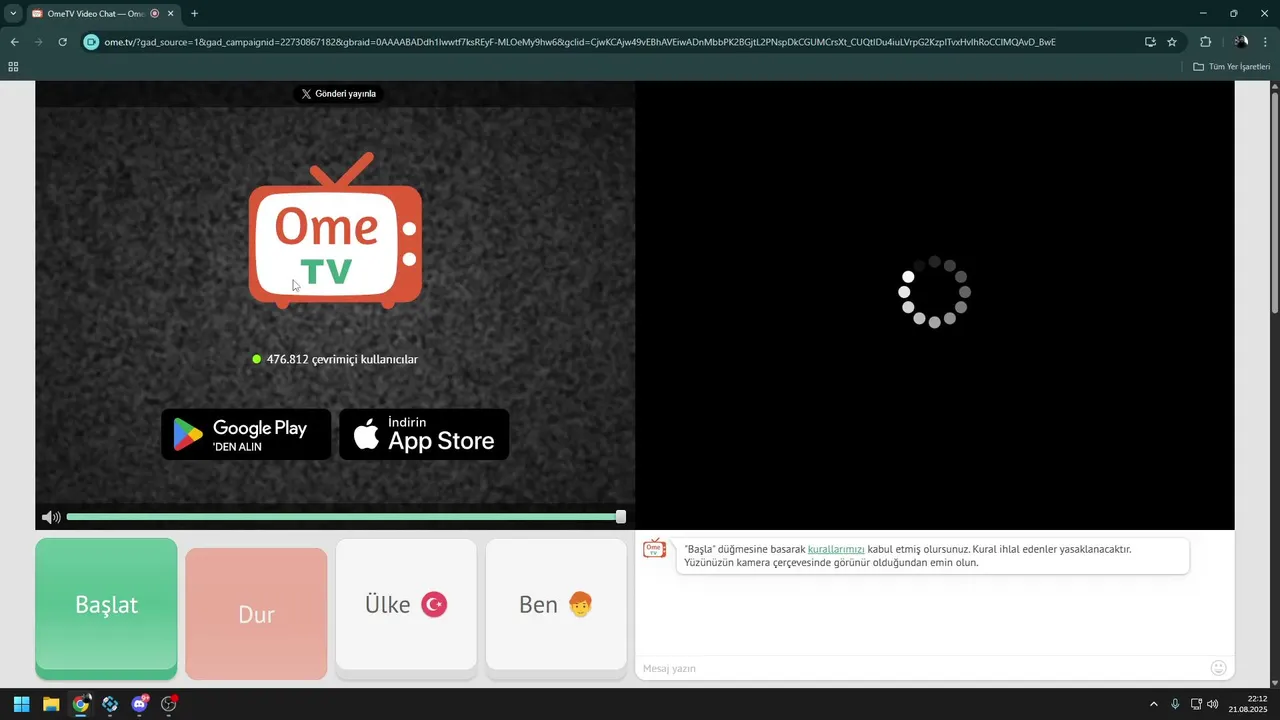Open Discord from the taskbar
The width and height of the screenshot is (1280, 720).
139,704
